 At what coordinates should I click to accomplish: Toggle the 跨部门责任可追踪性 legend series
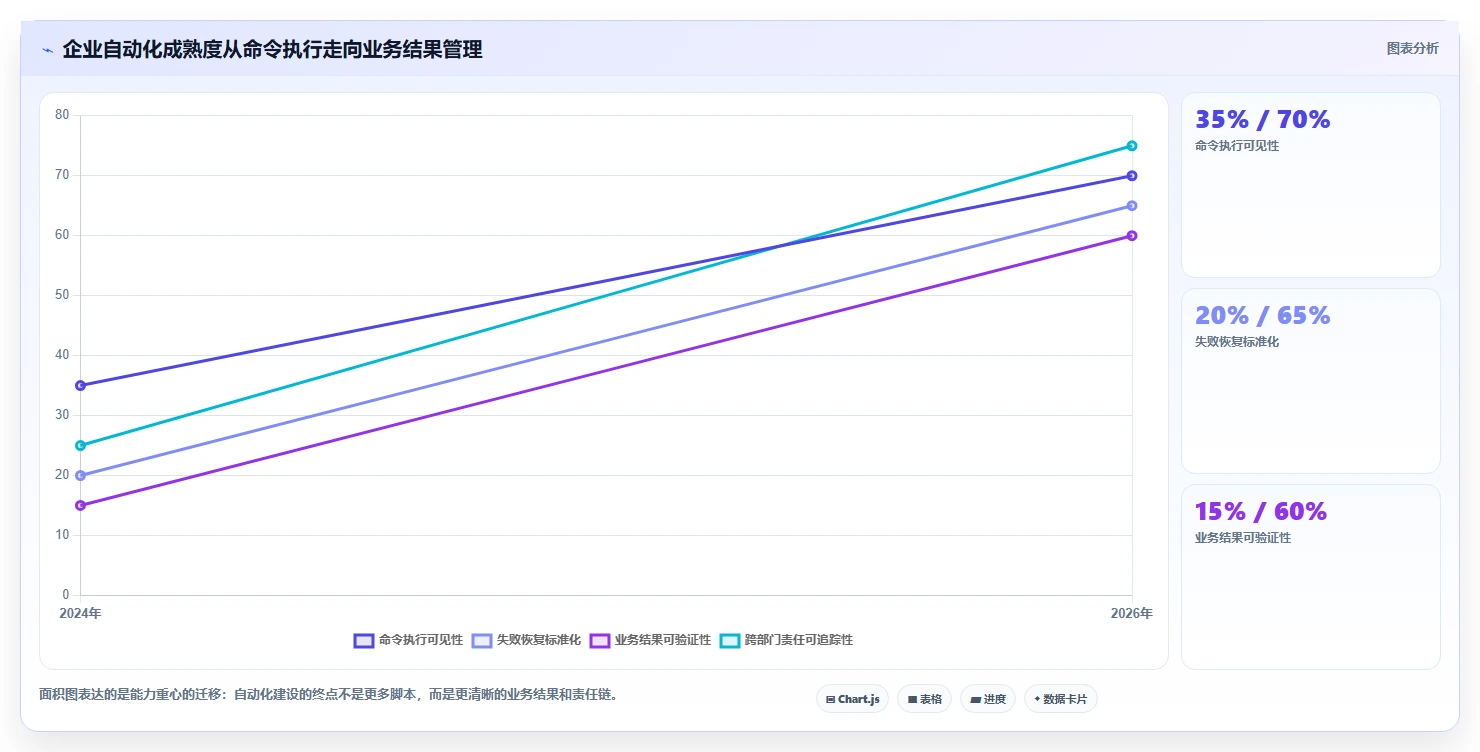pos(786,640)
